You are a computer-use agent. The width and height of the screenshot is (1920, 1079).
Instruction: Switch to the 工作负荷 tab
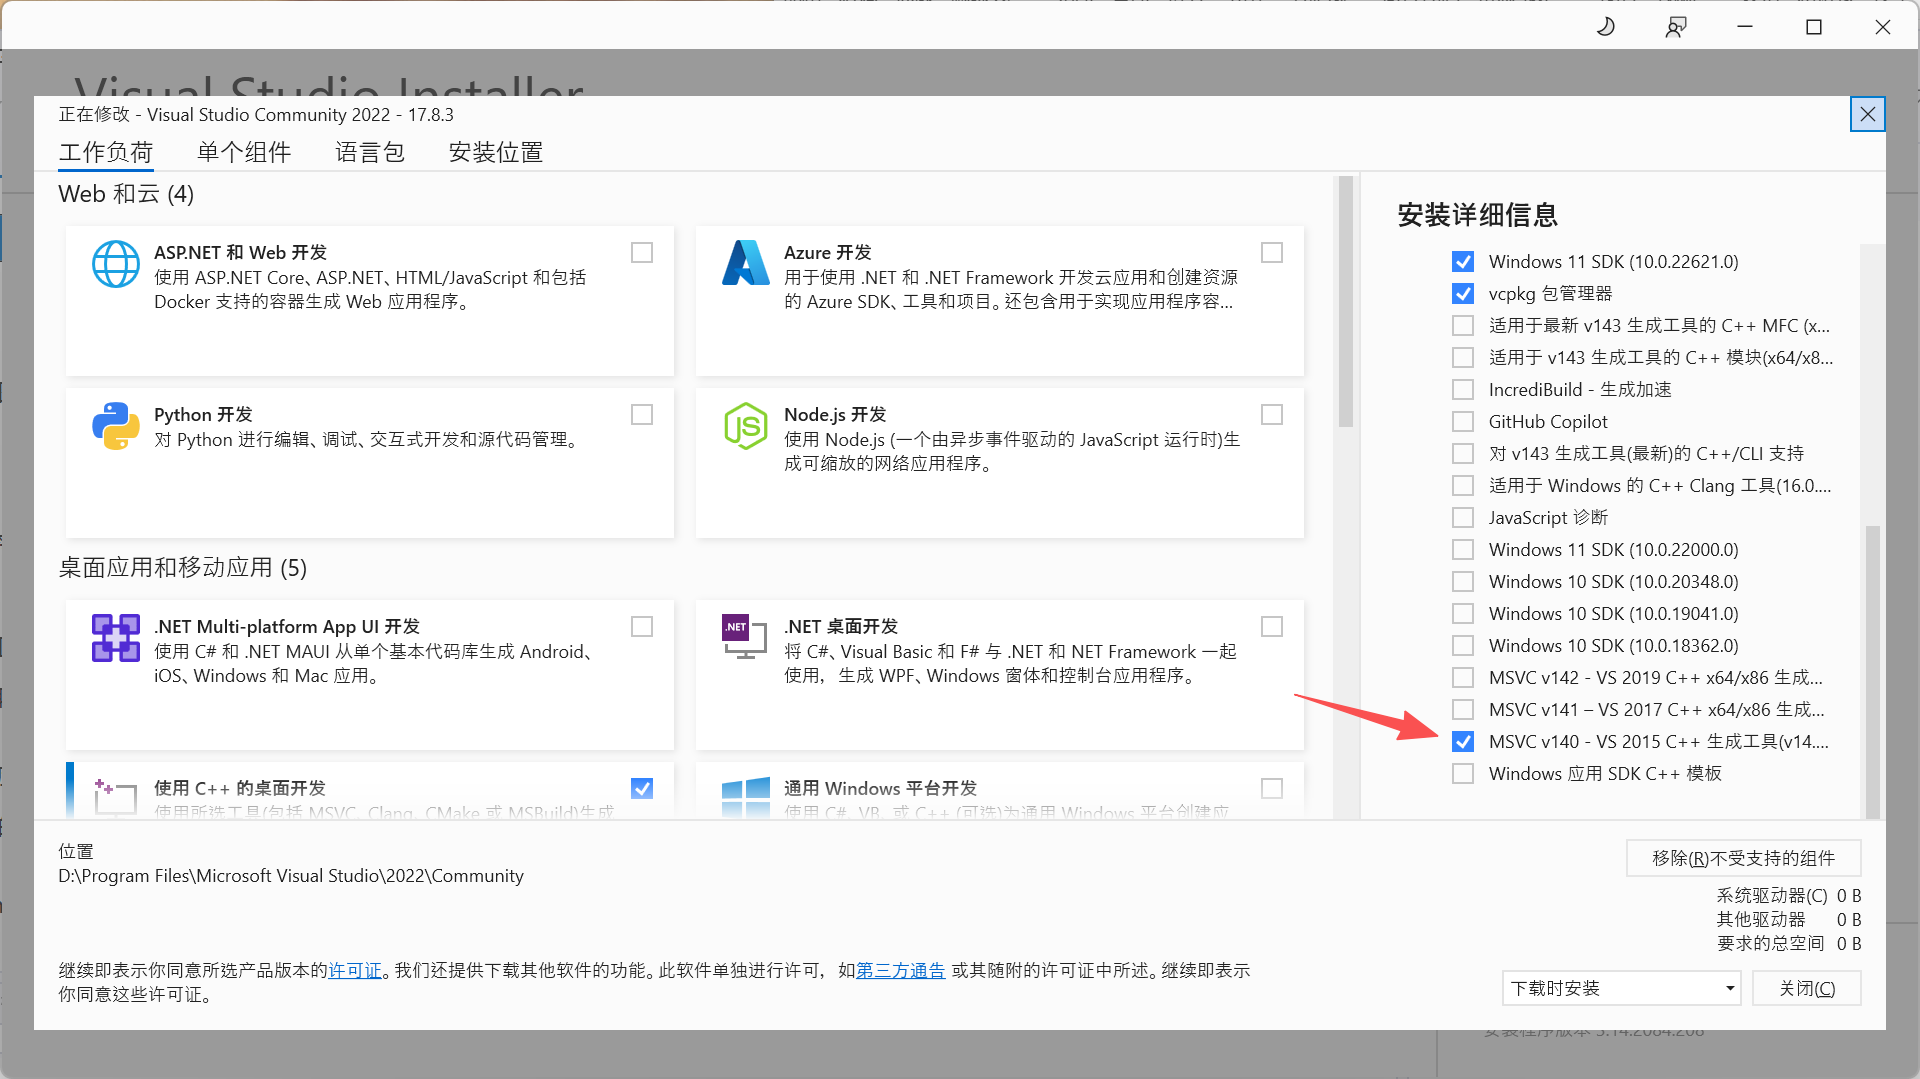pyautogui.click(x=106, y=152)
